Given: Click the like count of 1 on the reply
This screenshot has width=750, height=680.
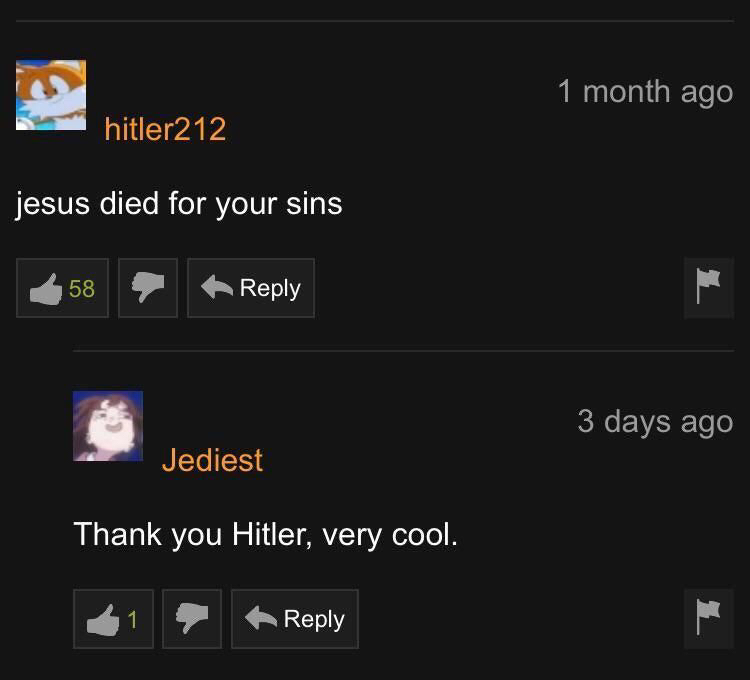Looking at the screenshot, I should click(132, 620).
